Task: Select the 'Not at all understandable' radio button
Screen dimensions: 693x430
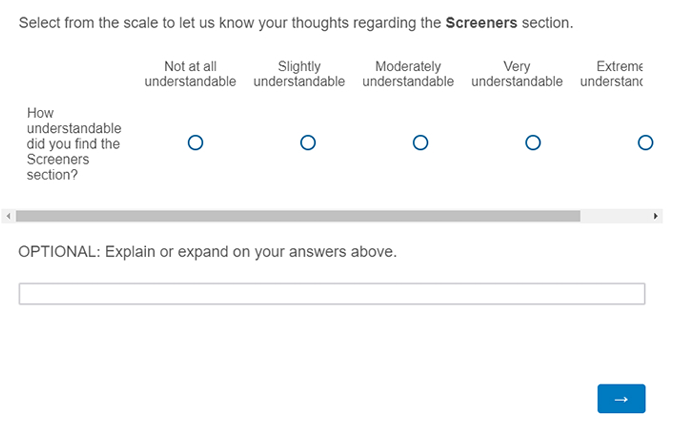Action: [x=195, y=143]
